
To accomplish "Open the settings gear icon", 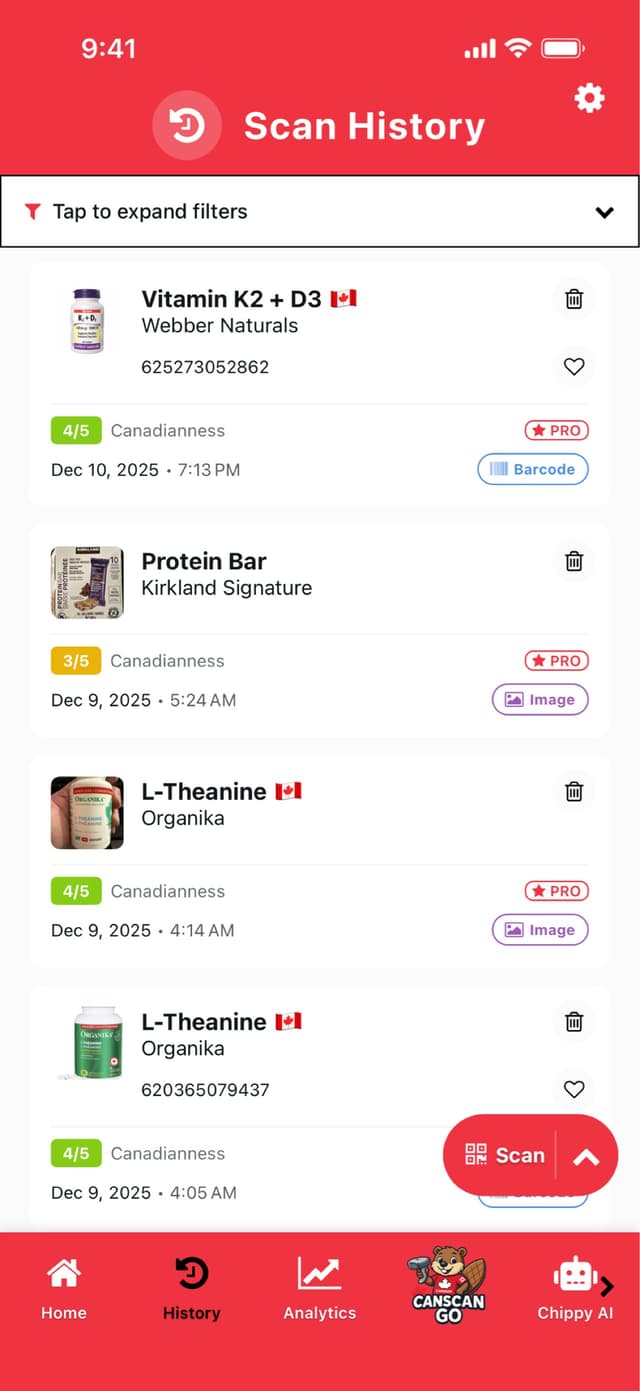I will click(x=589, y=98).
